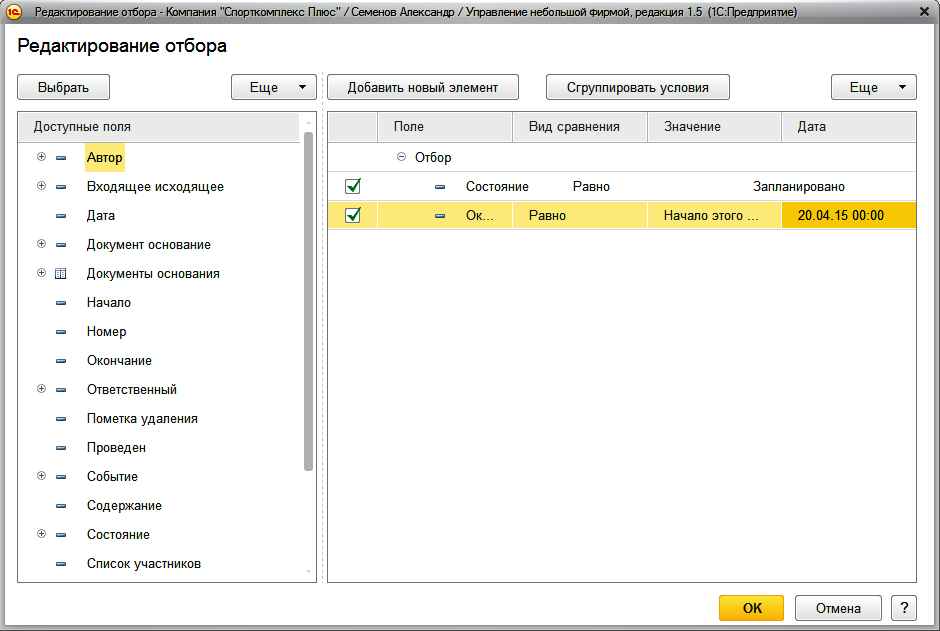The image size is (940, 631).
Task: Select Список участников in available fields
Action: click(x=144, y=564)
